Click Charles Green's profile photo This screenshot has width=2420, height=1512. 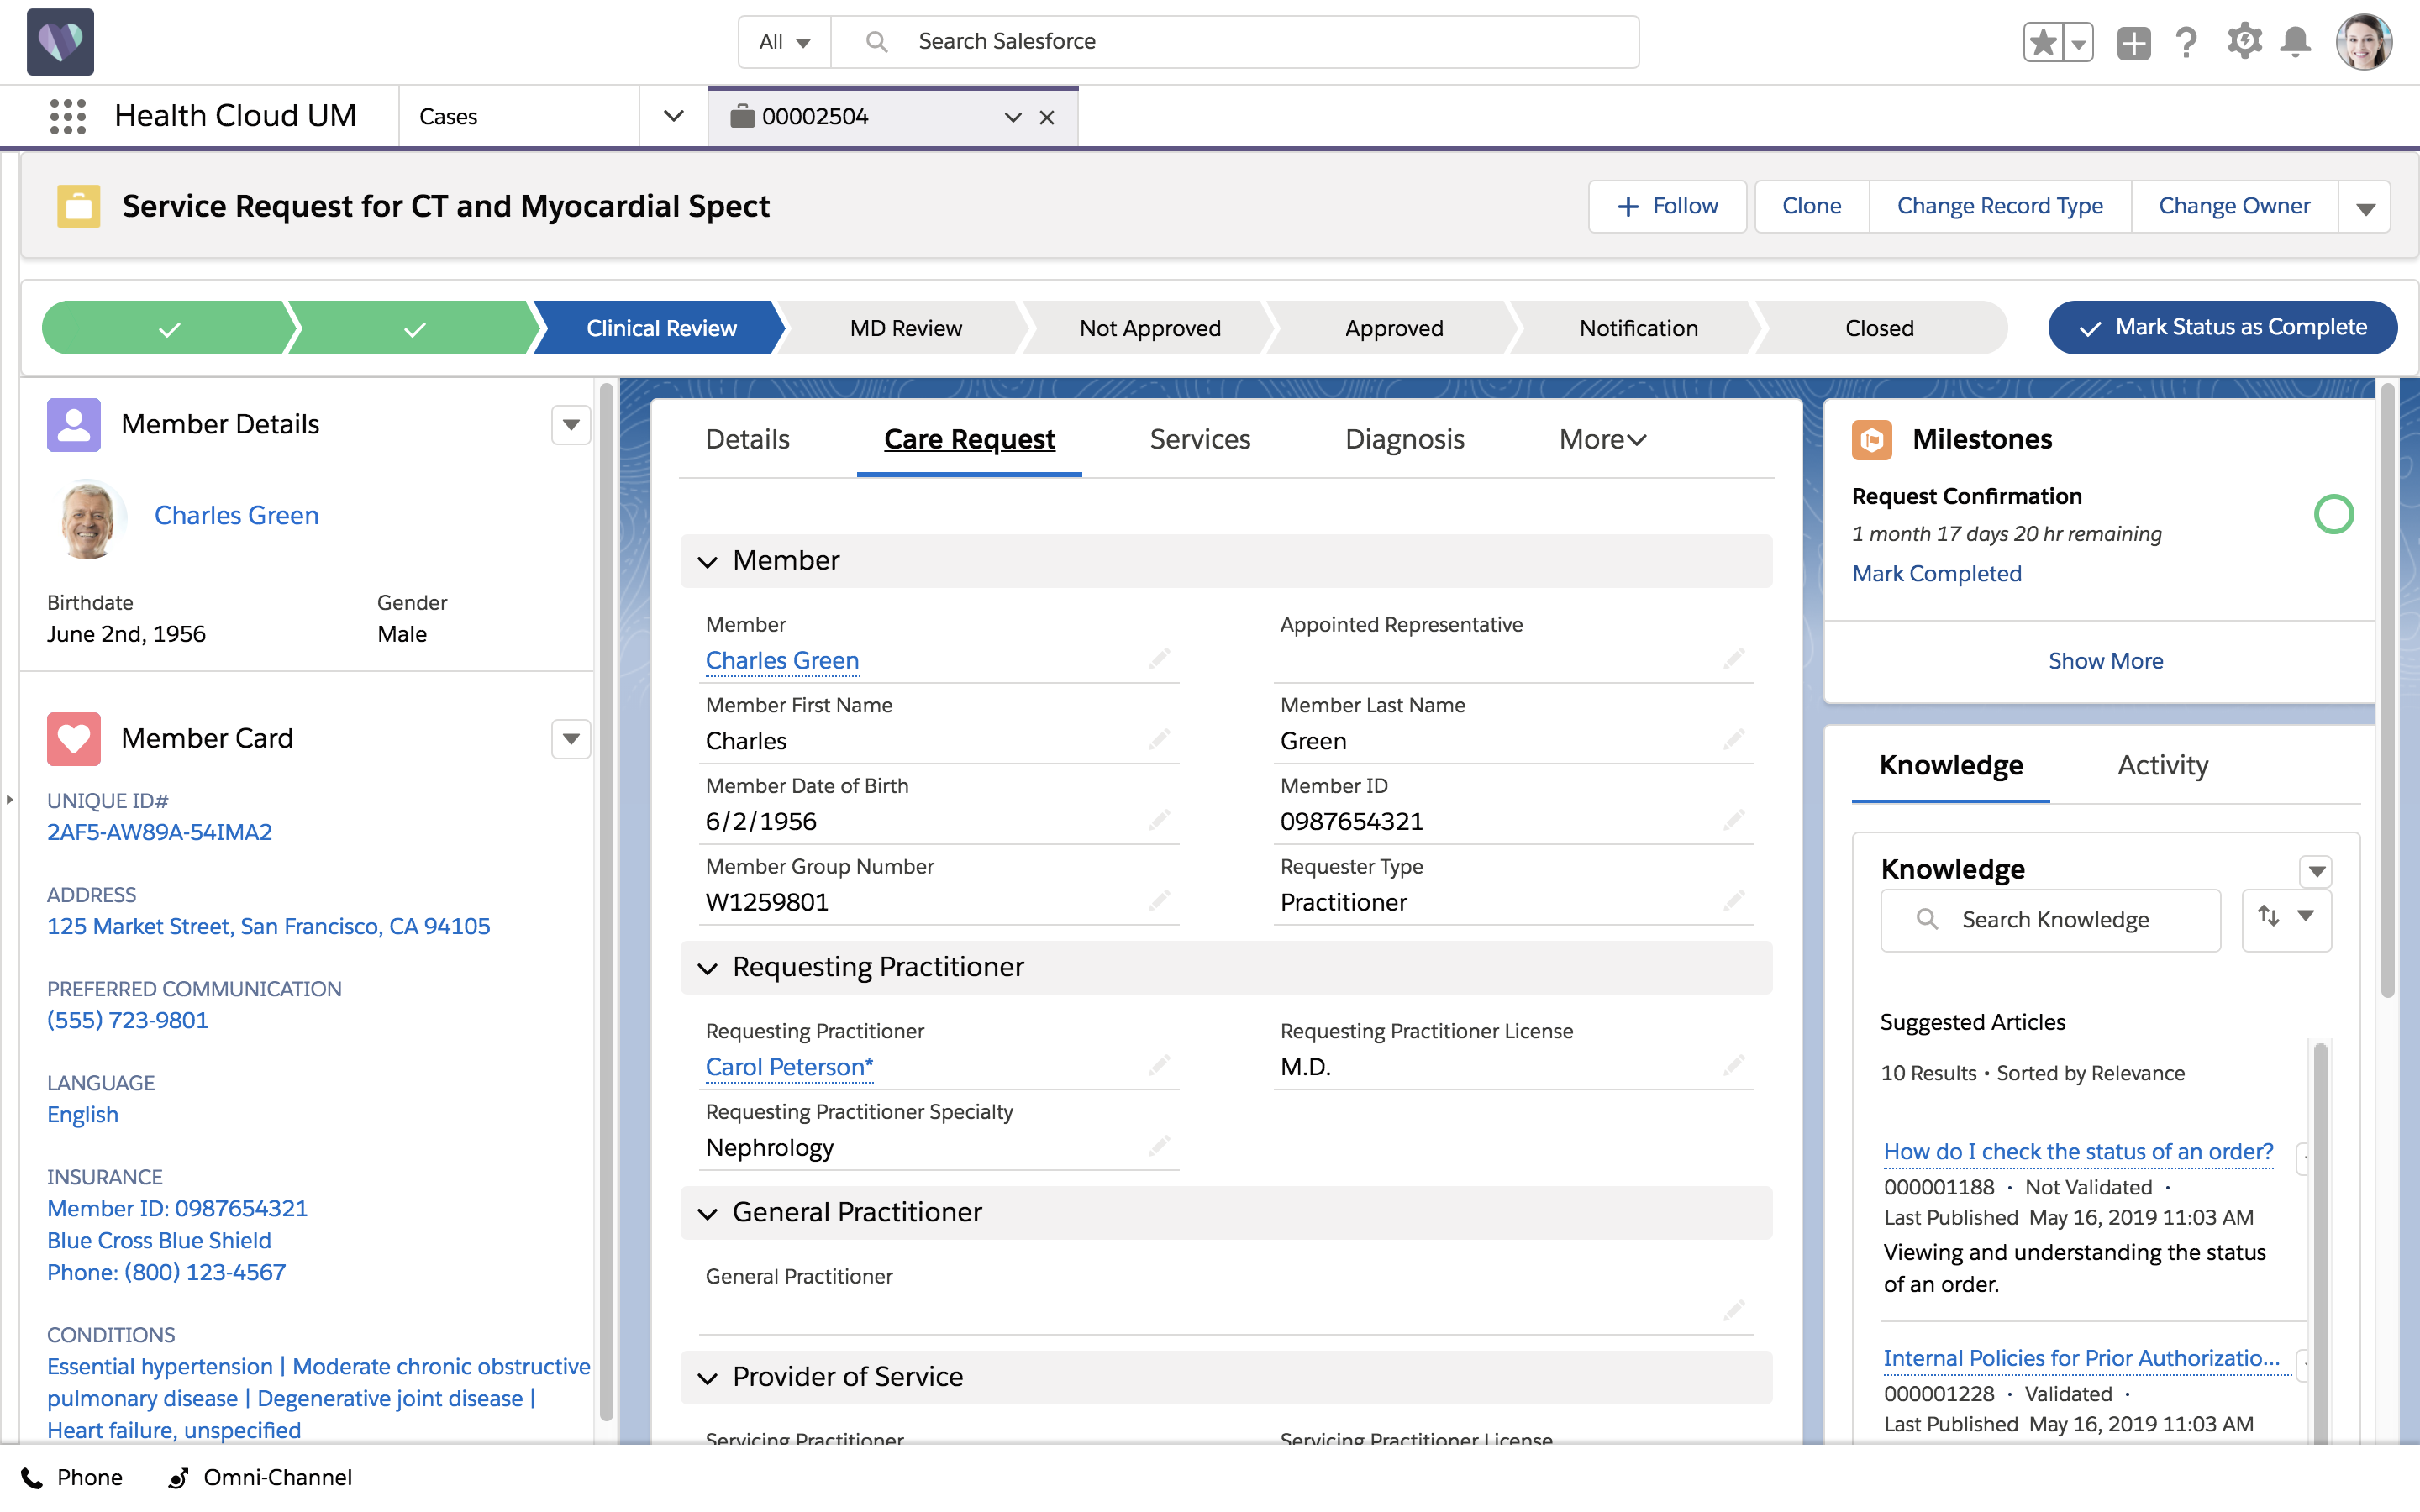point(89,518)
